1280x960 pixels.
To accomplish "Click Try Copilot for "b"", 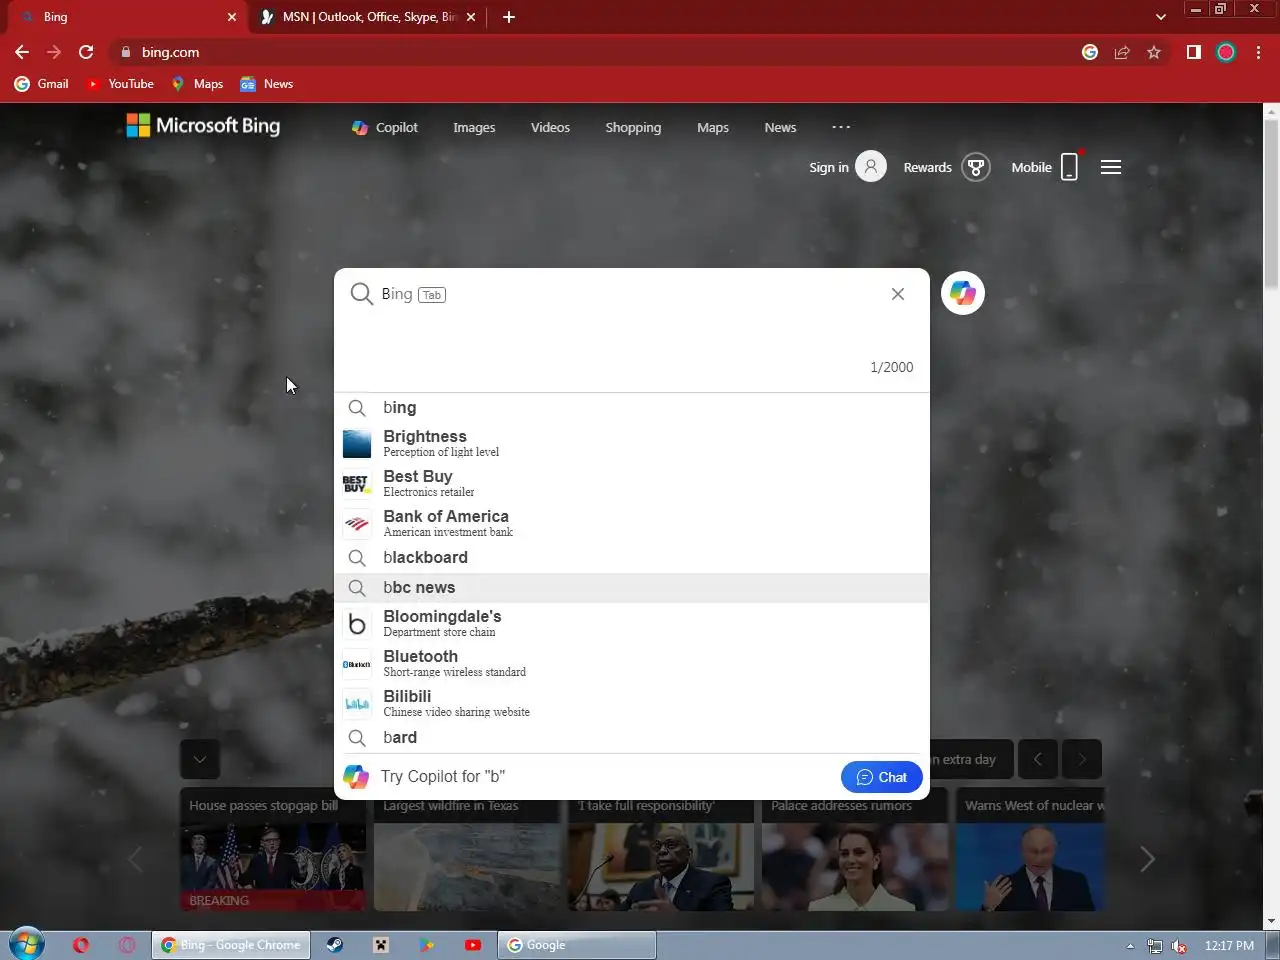I will pyautogui.click(x=443, y=776).
